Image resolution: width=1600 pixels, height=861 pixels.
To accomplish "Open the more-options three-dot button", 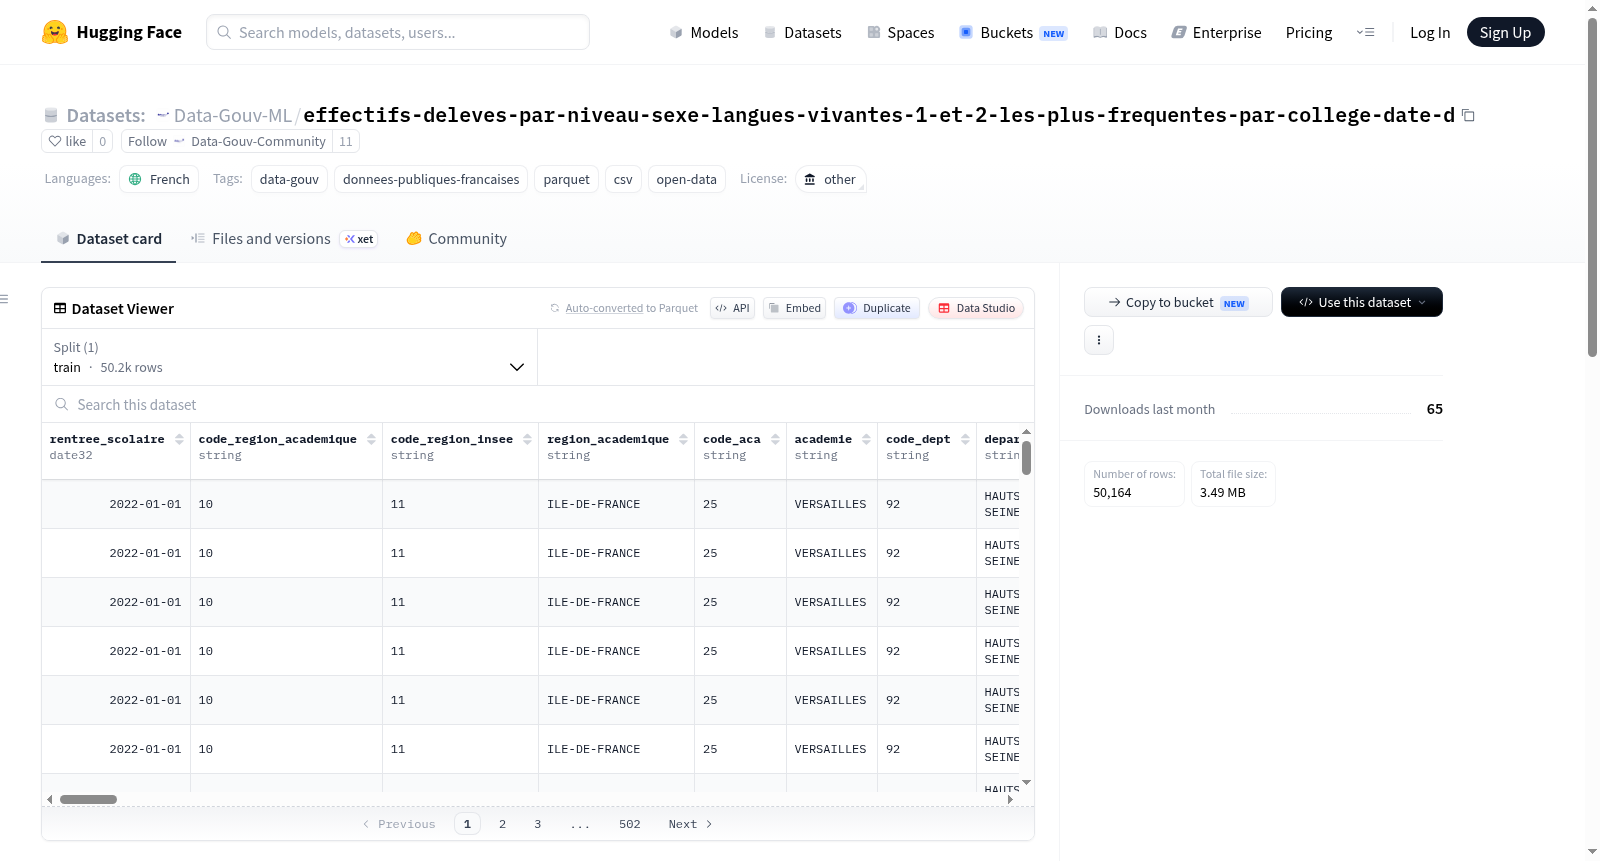I will [1099, 340].
